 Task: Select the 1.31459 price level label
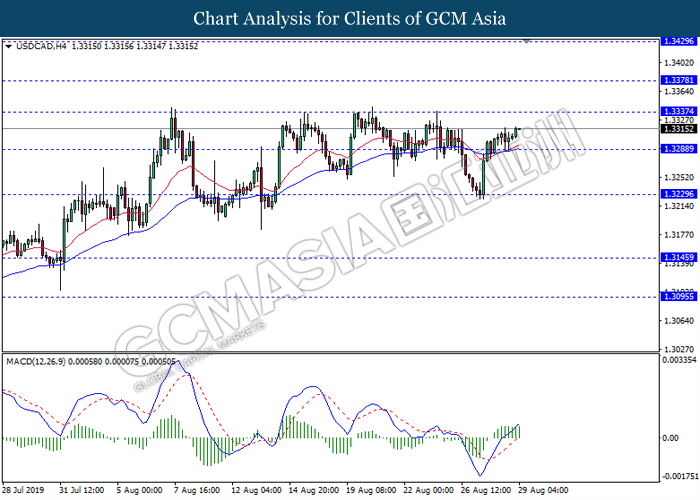coord(679,257)
